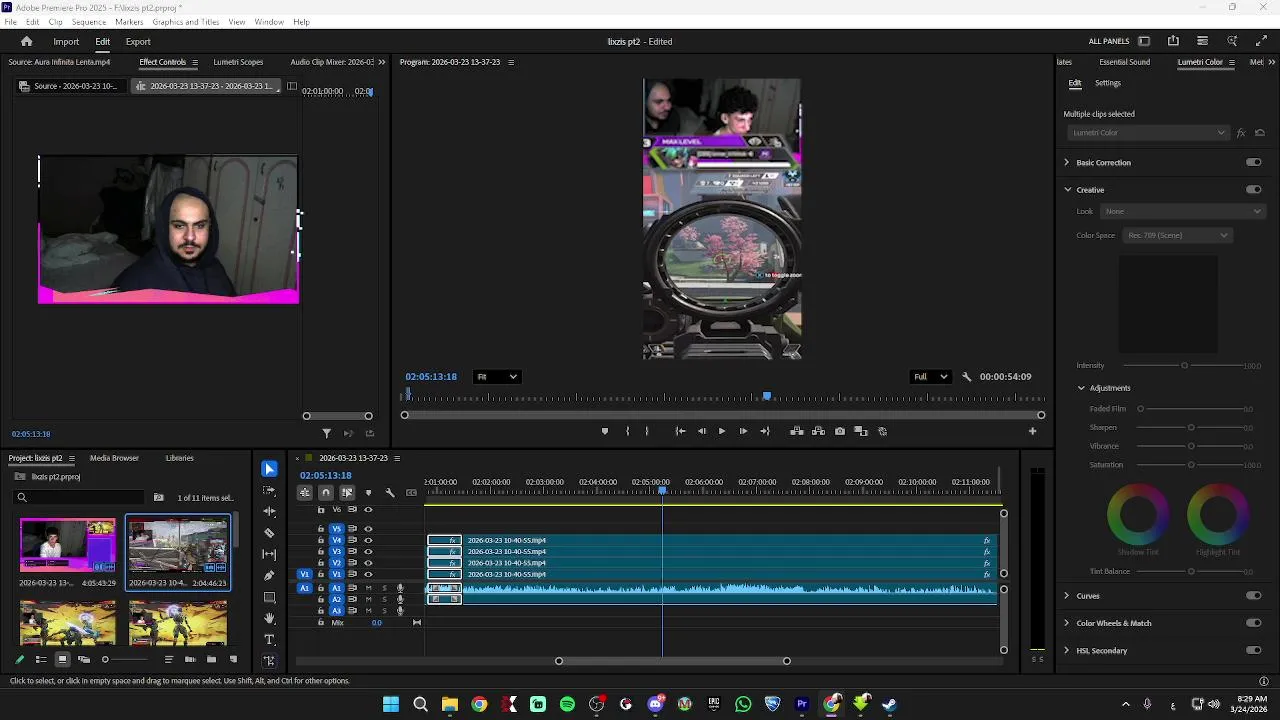Open Libraries panel tab
1280x720 pixels.
(x=180, y=458)
